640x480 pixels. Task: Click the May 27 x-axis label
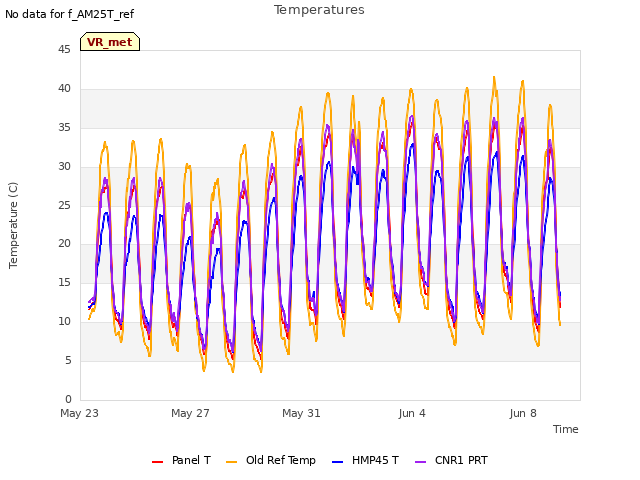tap(190, 413)
